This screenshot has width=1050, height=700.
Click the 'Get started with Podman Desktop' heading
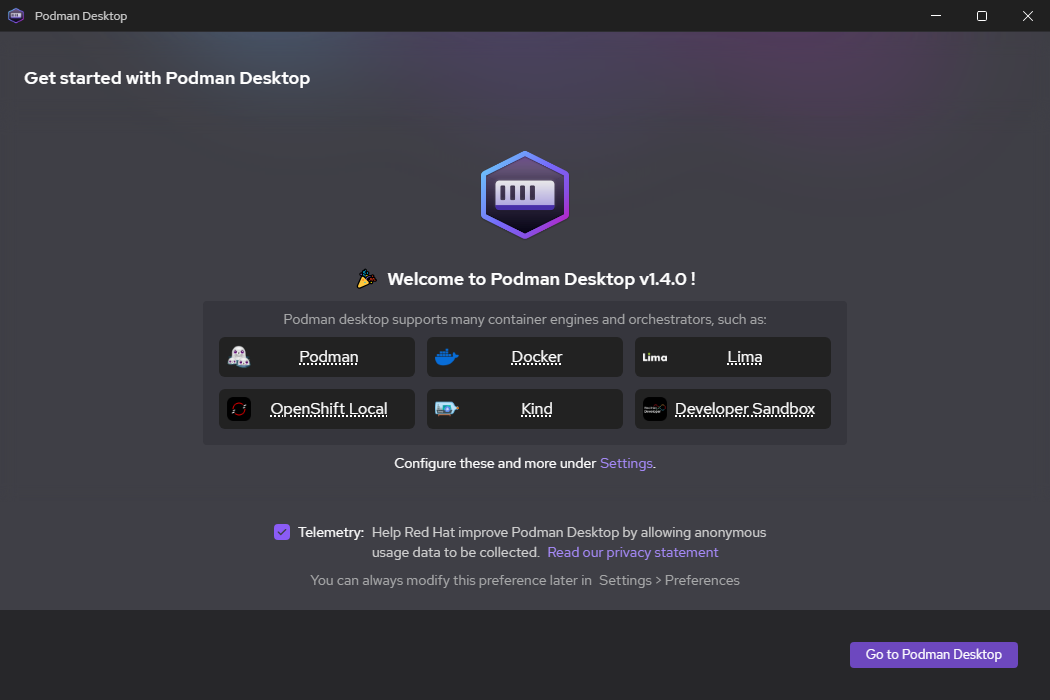click(167, 78)
